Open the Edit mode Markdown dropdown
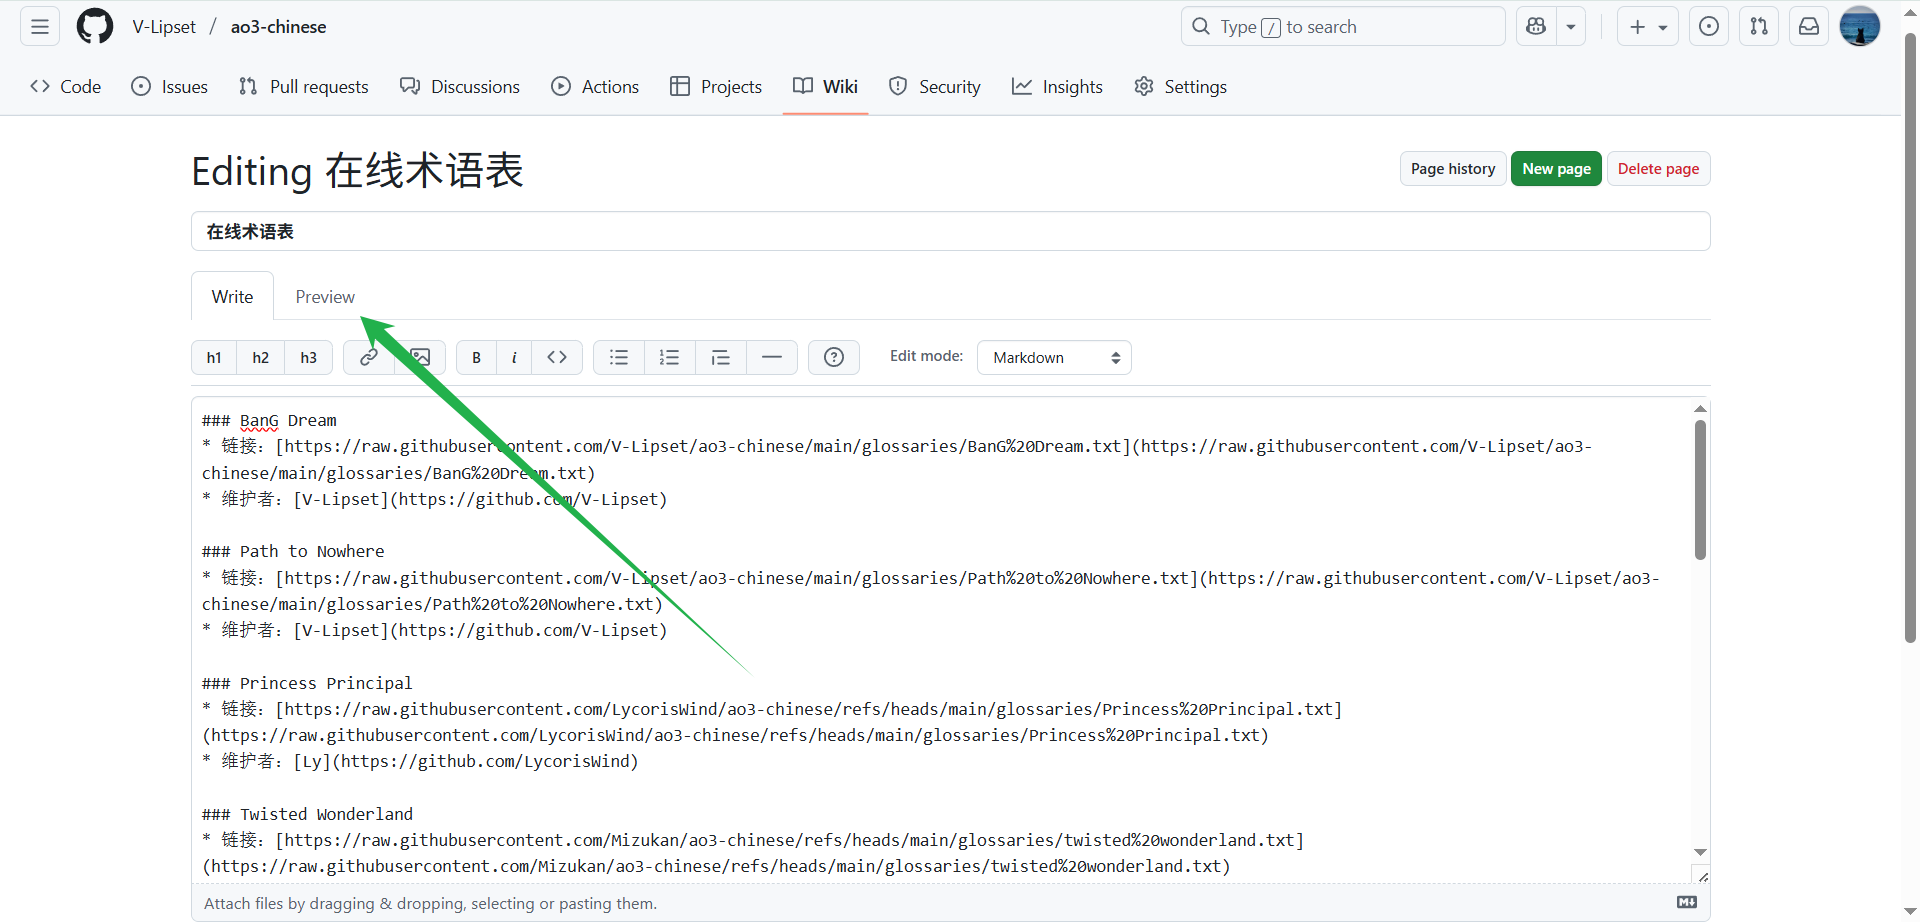 pos(1054,358)
